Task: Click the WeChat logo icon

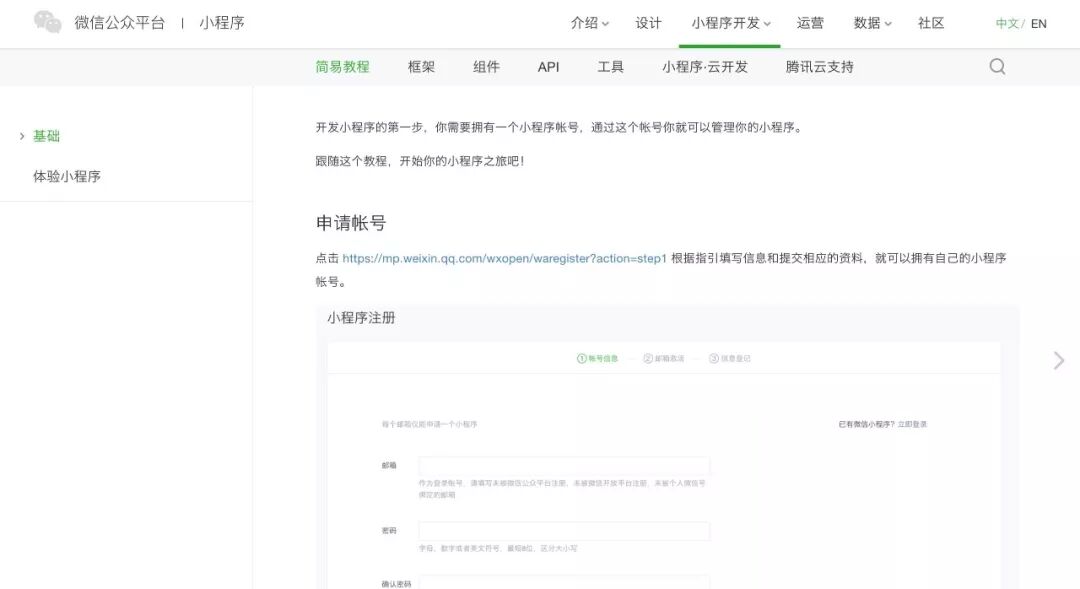Action: [x=48, y=22]
